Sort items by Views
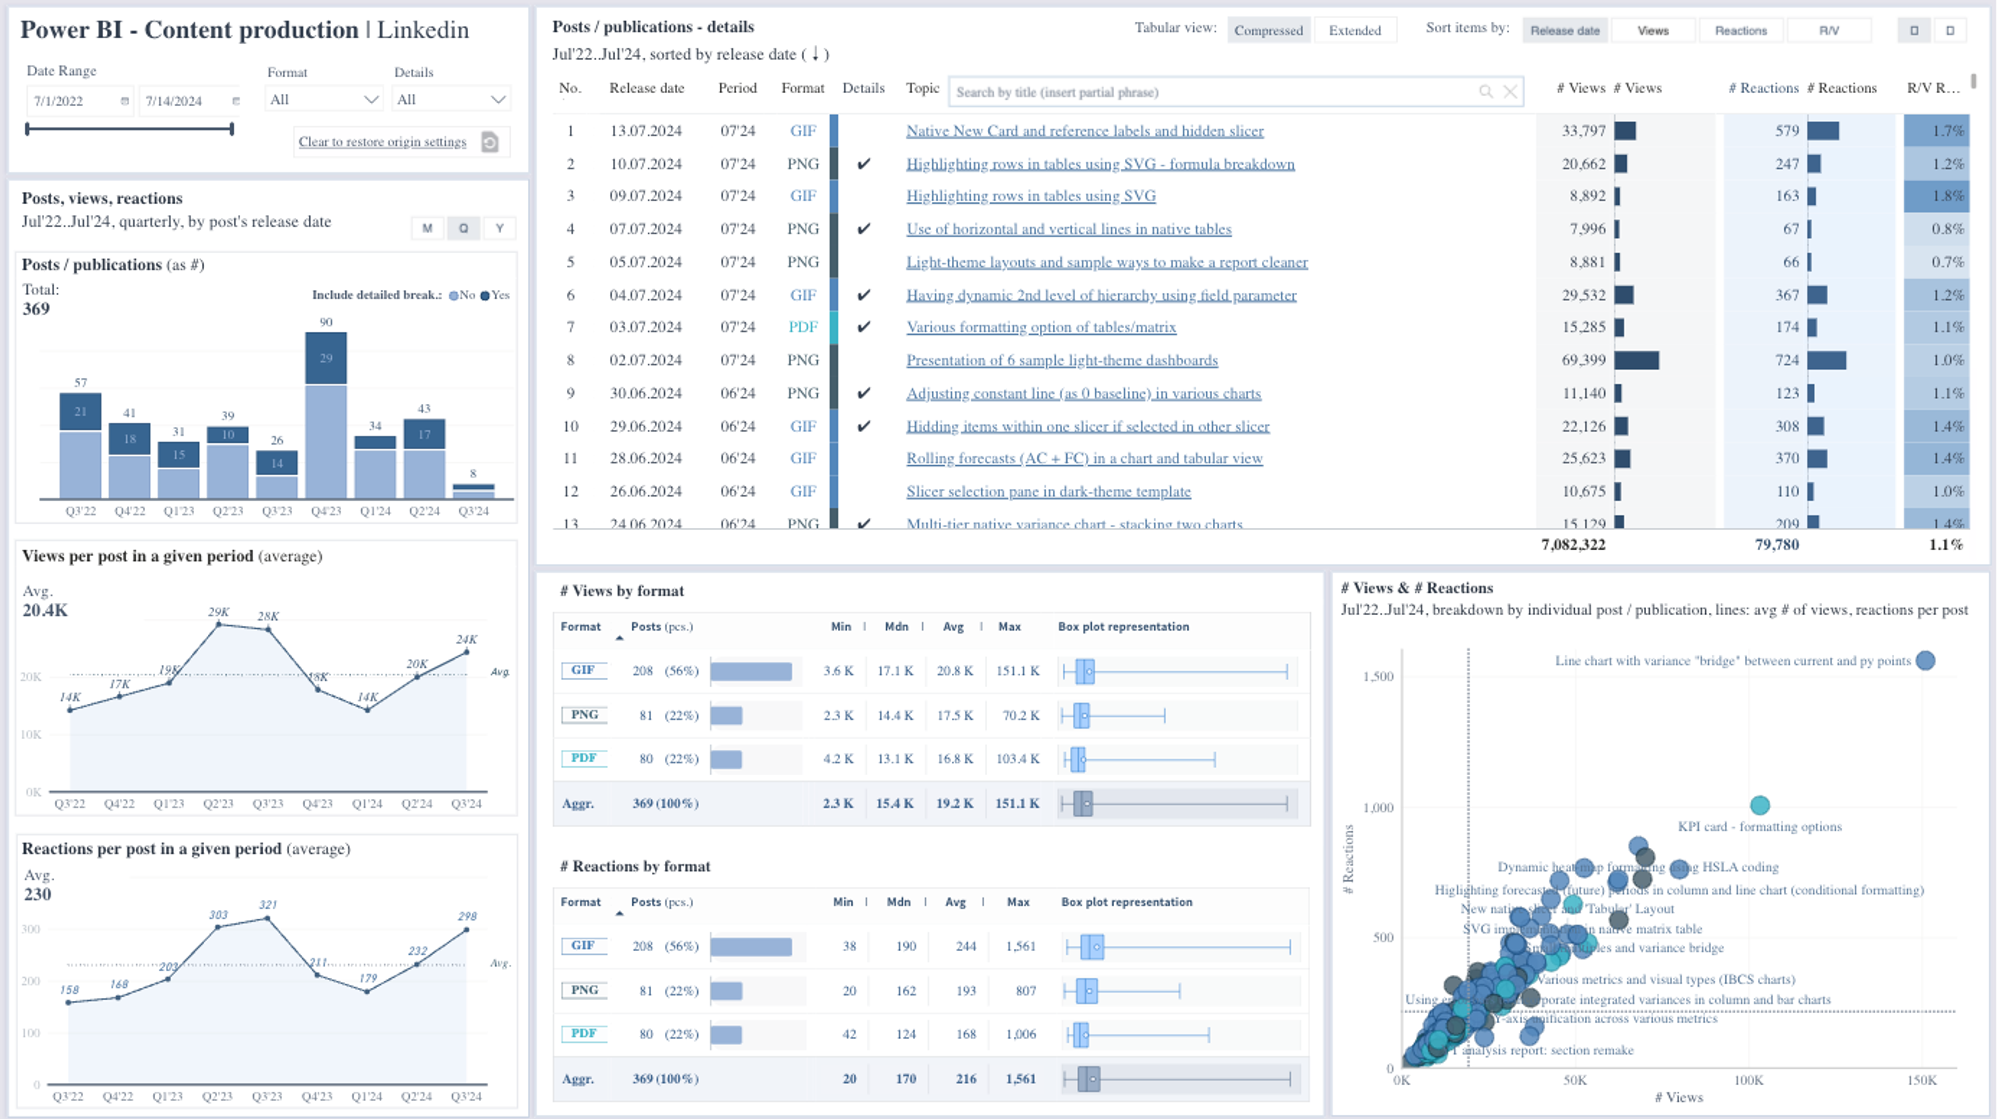 pyautogui.click(x=1653, y=30)
